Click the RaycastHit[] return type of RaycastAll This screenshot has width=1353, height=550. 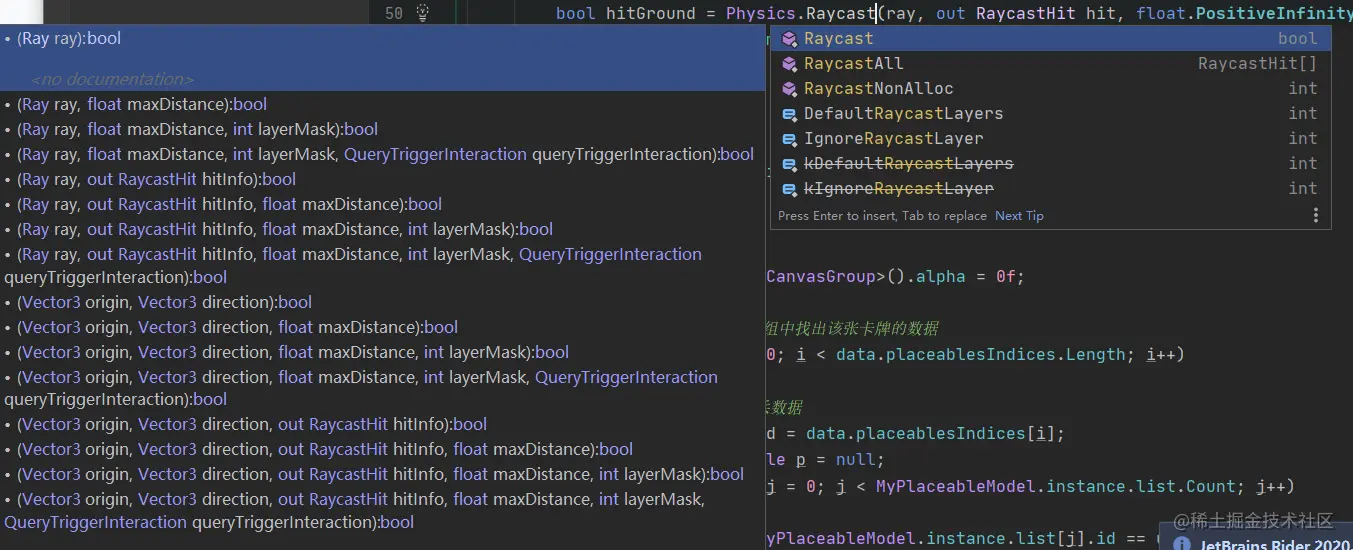pos(1257,63)
